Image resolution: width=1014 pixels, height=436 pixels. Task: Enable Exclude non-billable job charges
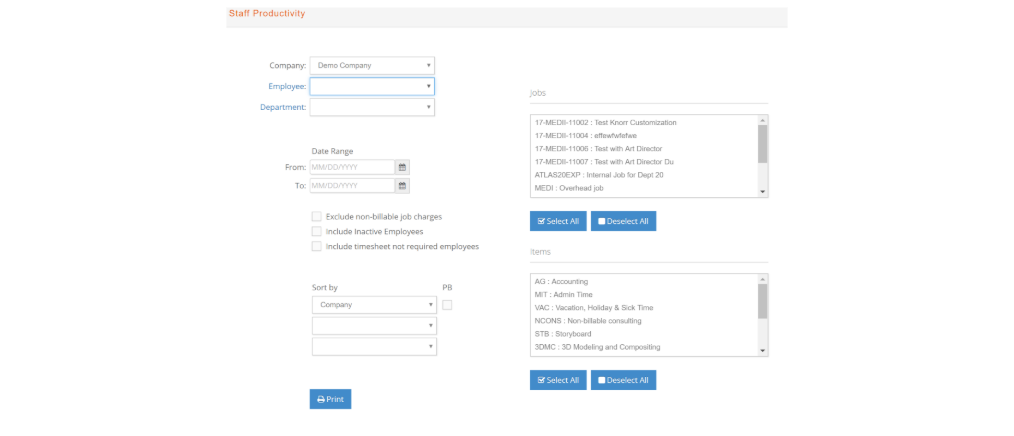pyautogui.click(x=316, y=217)
